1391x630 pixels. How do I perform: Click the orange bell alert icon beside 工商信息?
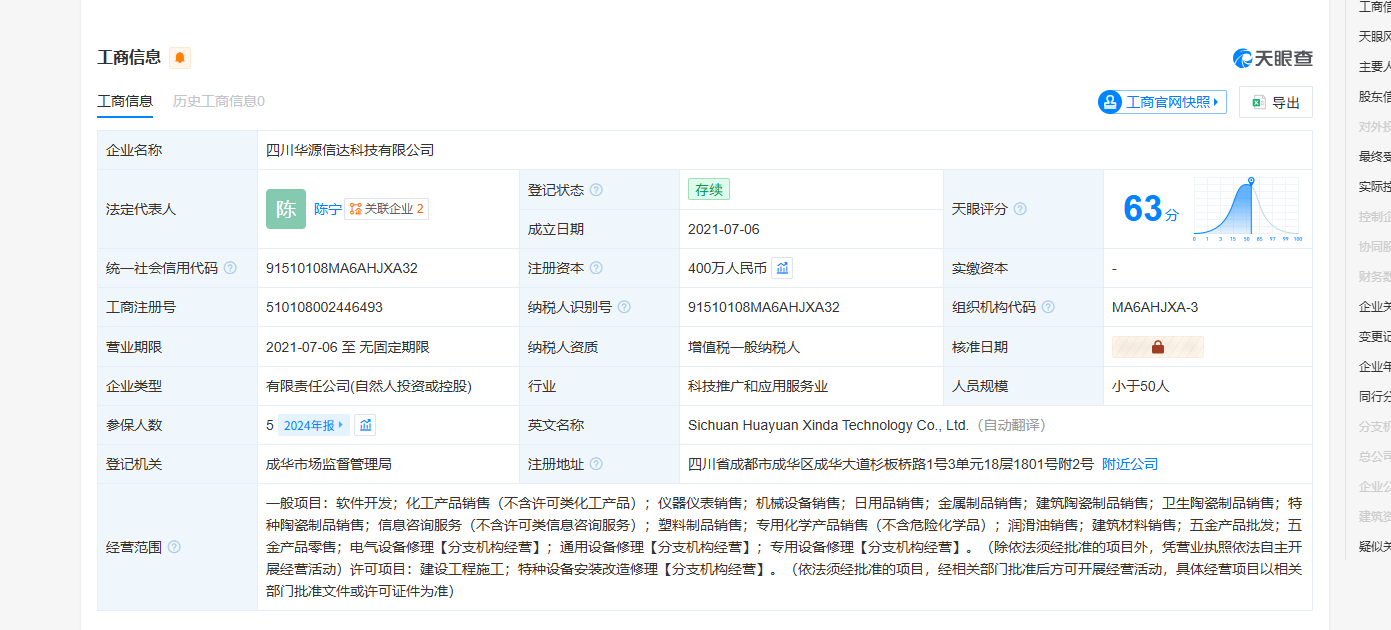[180, 58]
